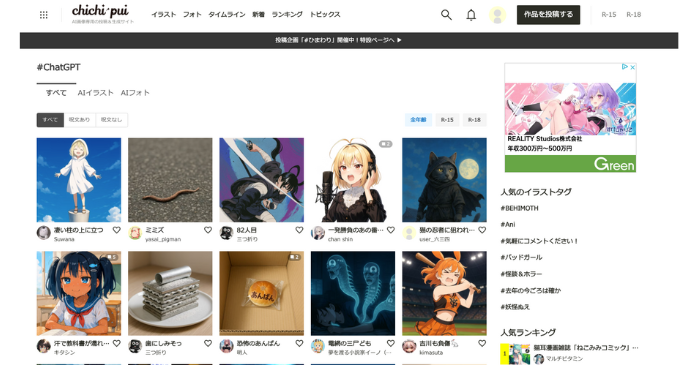
Task: Click the 歯にしみそう title text
Action: (x=163, y=343)
